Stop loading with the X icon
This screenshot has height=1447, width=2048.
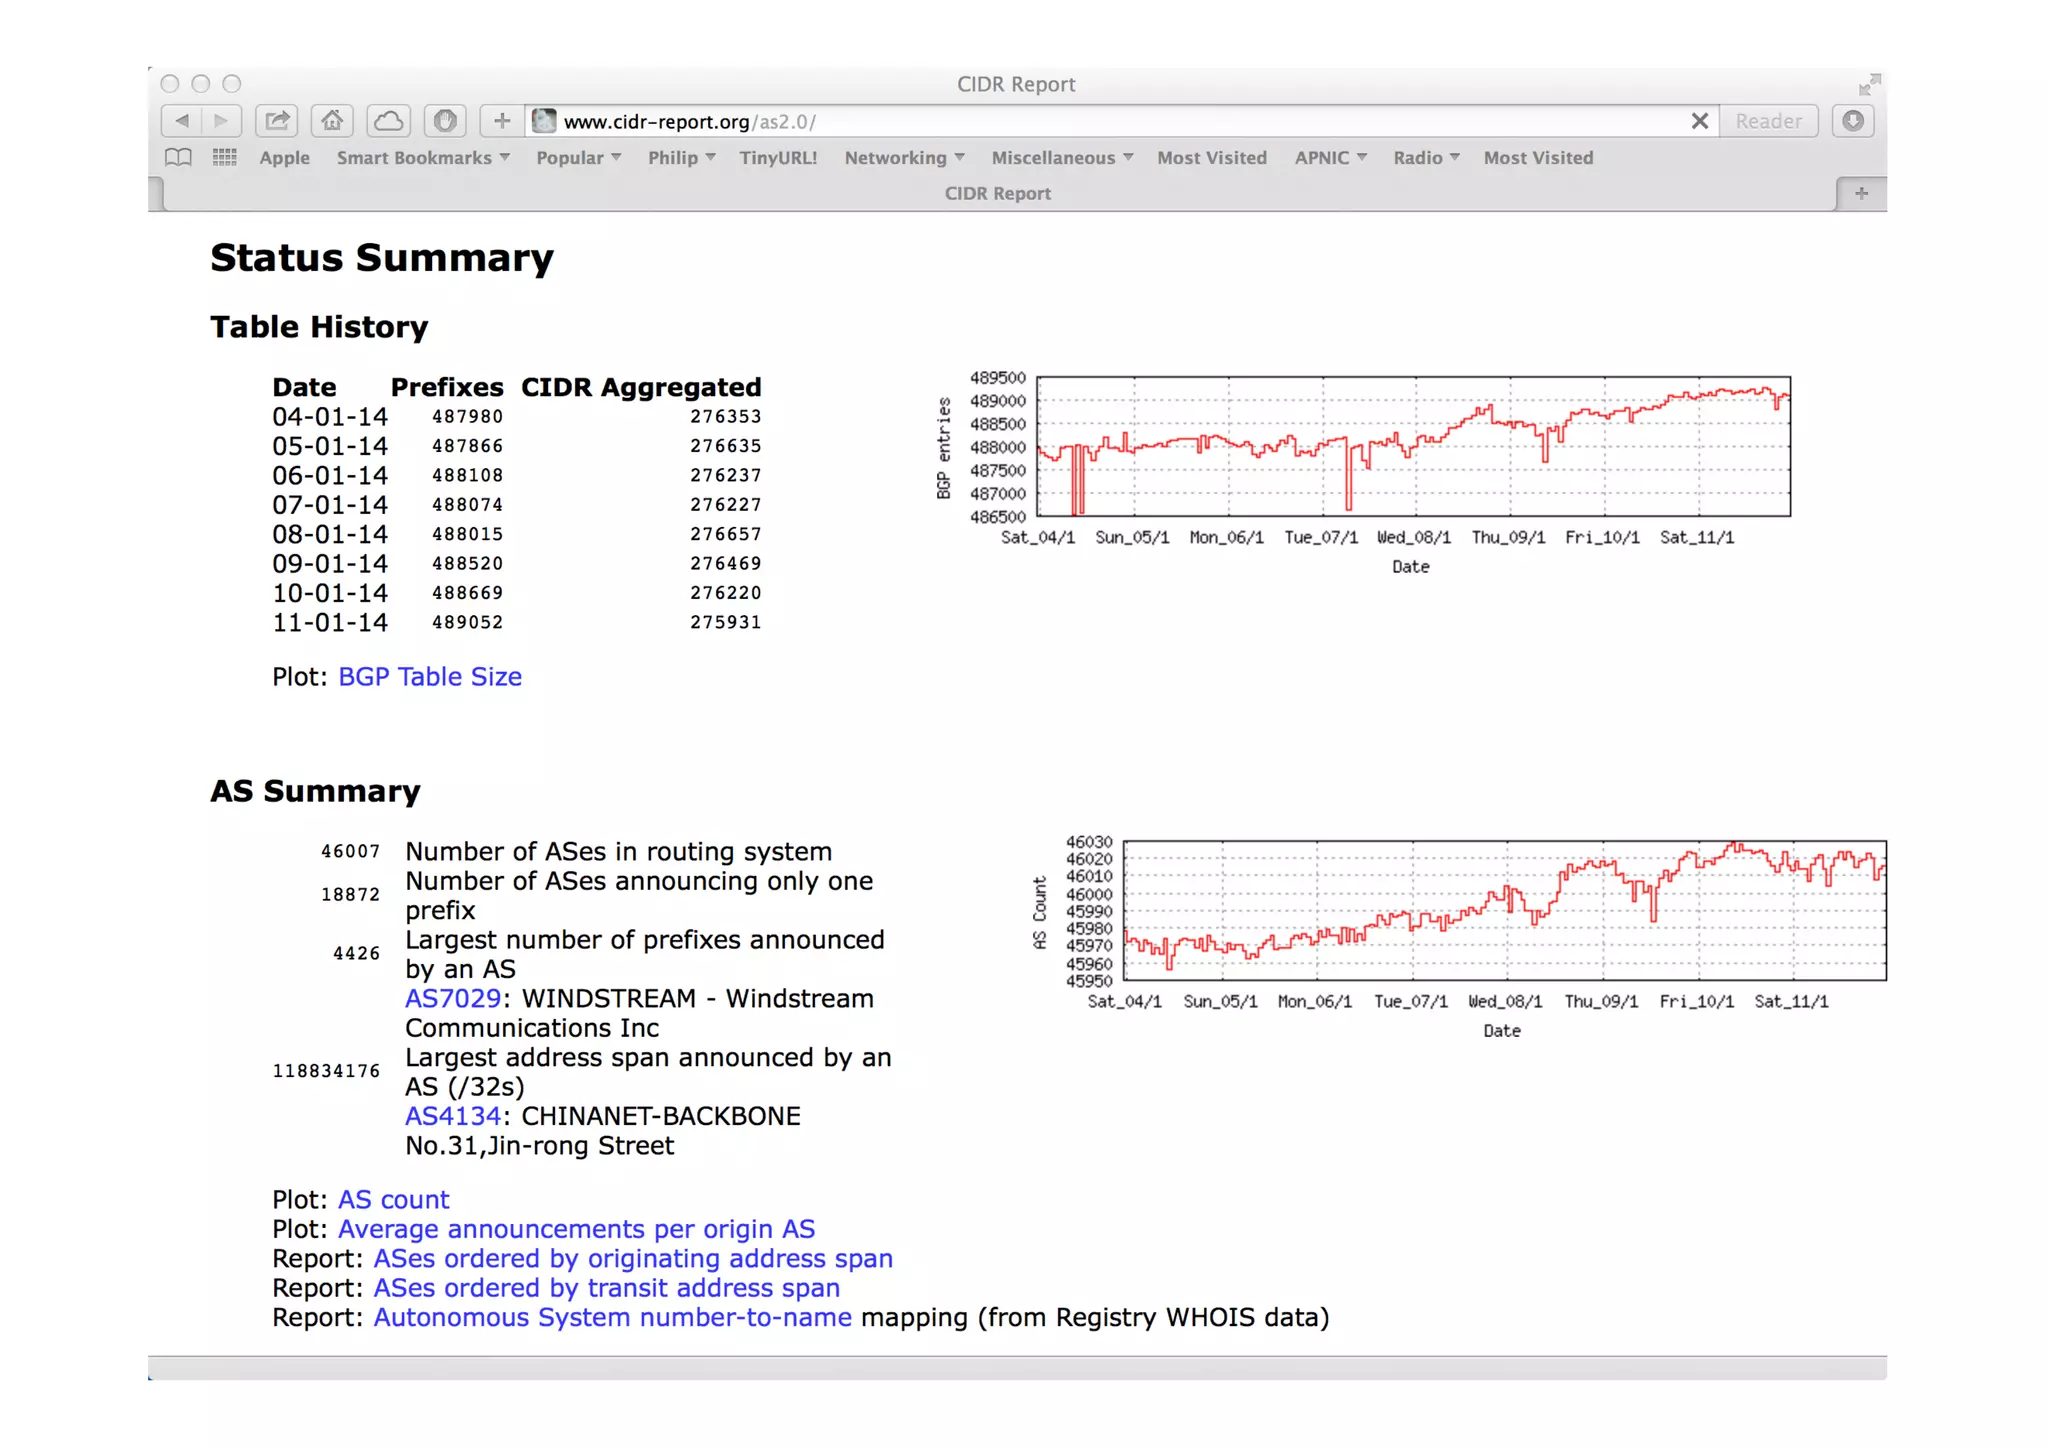(1699, 121)
